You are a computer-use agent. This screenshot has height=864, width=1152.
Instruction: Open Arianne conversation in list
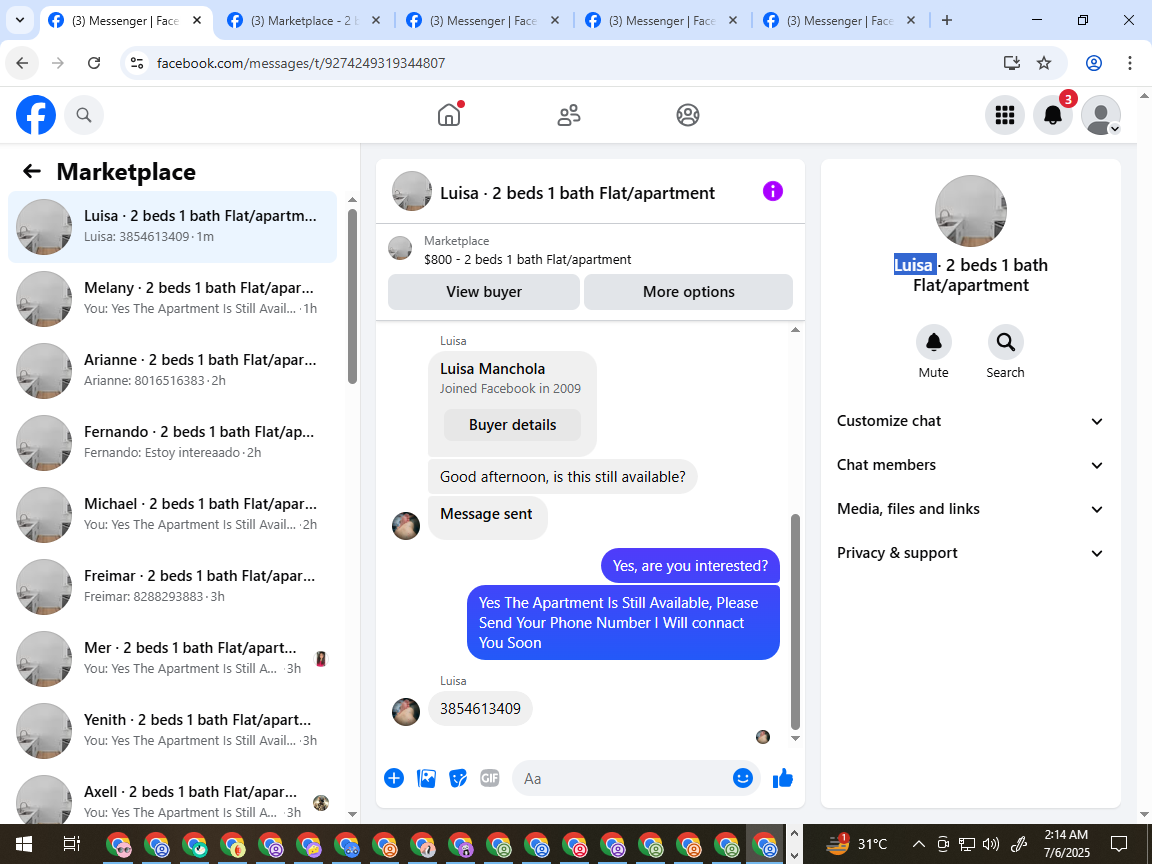click(x=173, y=370)
